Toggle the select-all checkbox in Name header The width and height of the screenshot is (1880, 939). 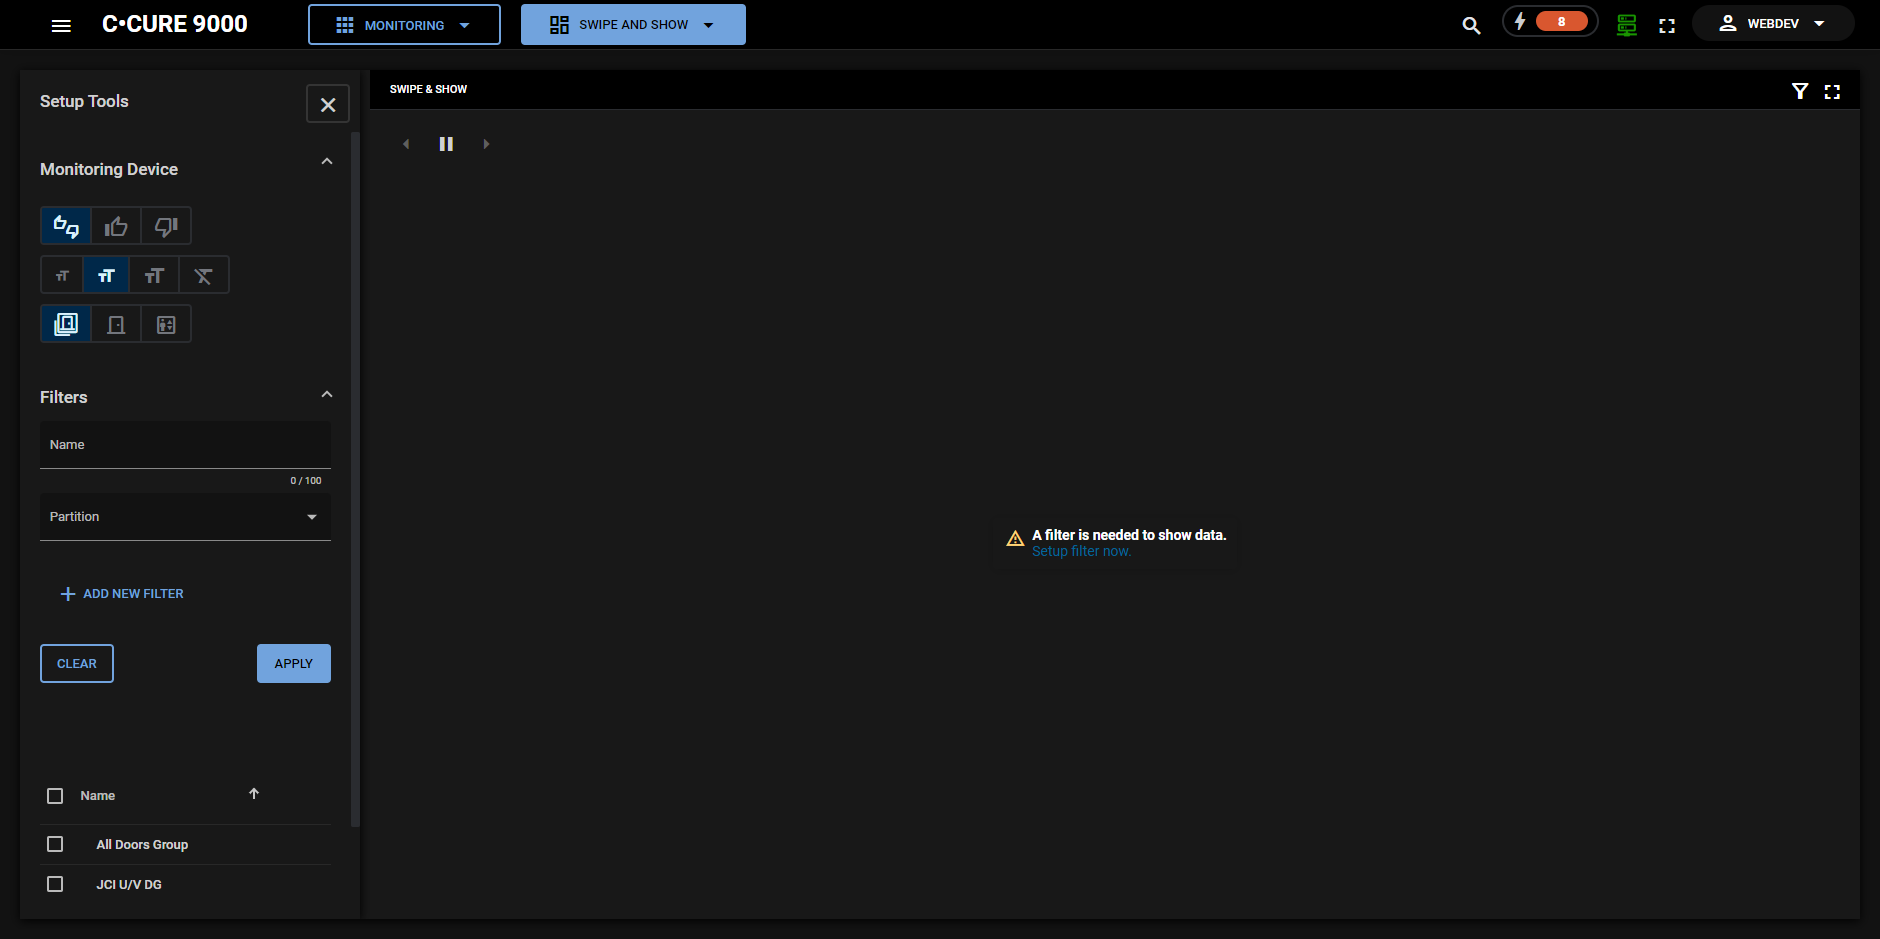click(x=55, y=795)
